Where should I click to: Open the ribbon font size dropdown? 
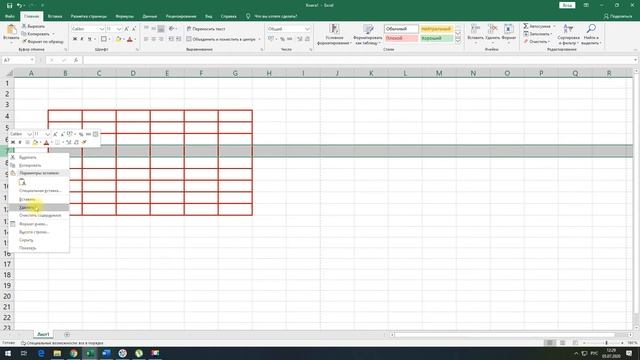(x=119, y=29)
